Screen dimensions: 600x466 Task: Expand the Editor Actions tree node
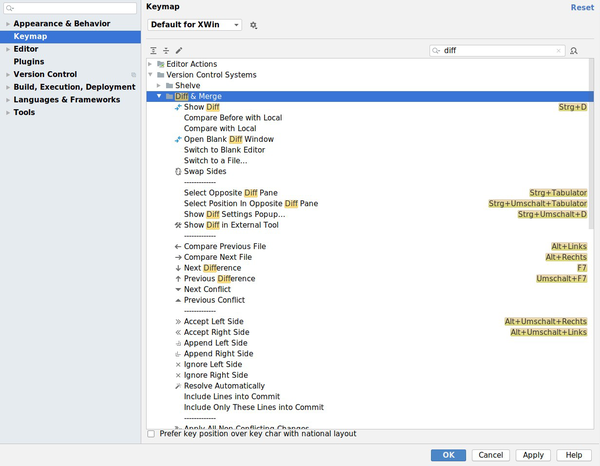point(150,64)
